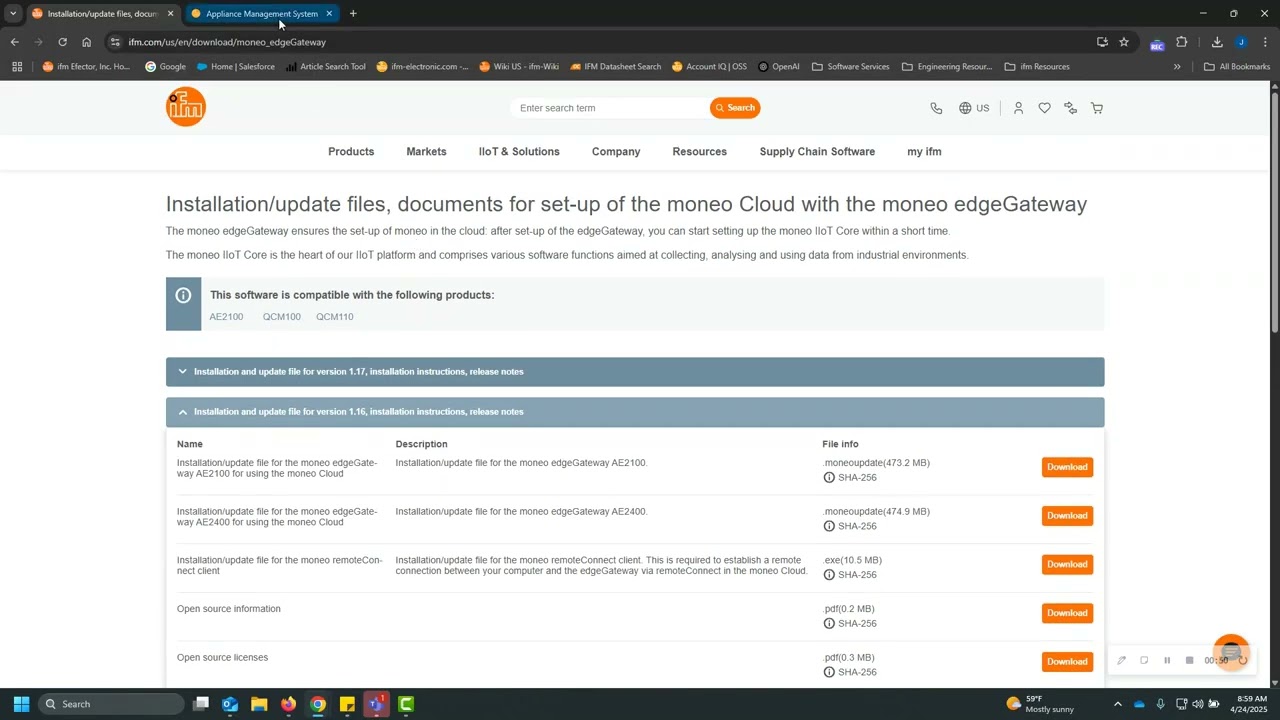Open Microsoft Teams from the taskbar
Image resolution: width=1280 pixels, height=720 pixels.
coord(376,704)
